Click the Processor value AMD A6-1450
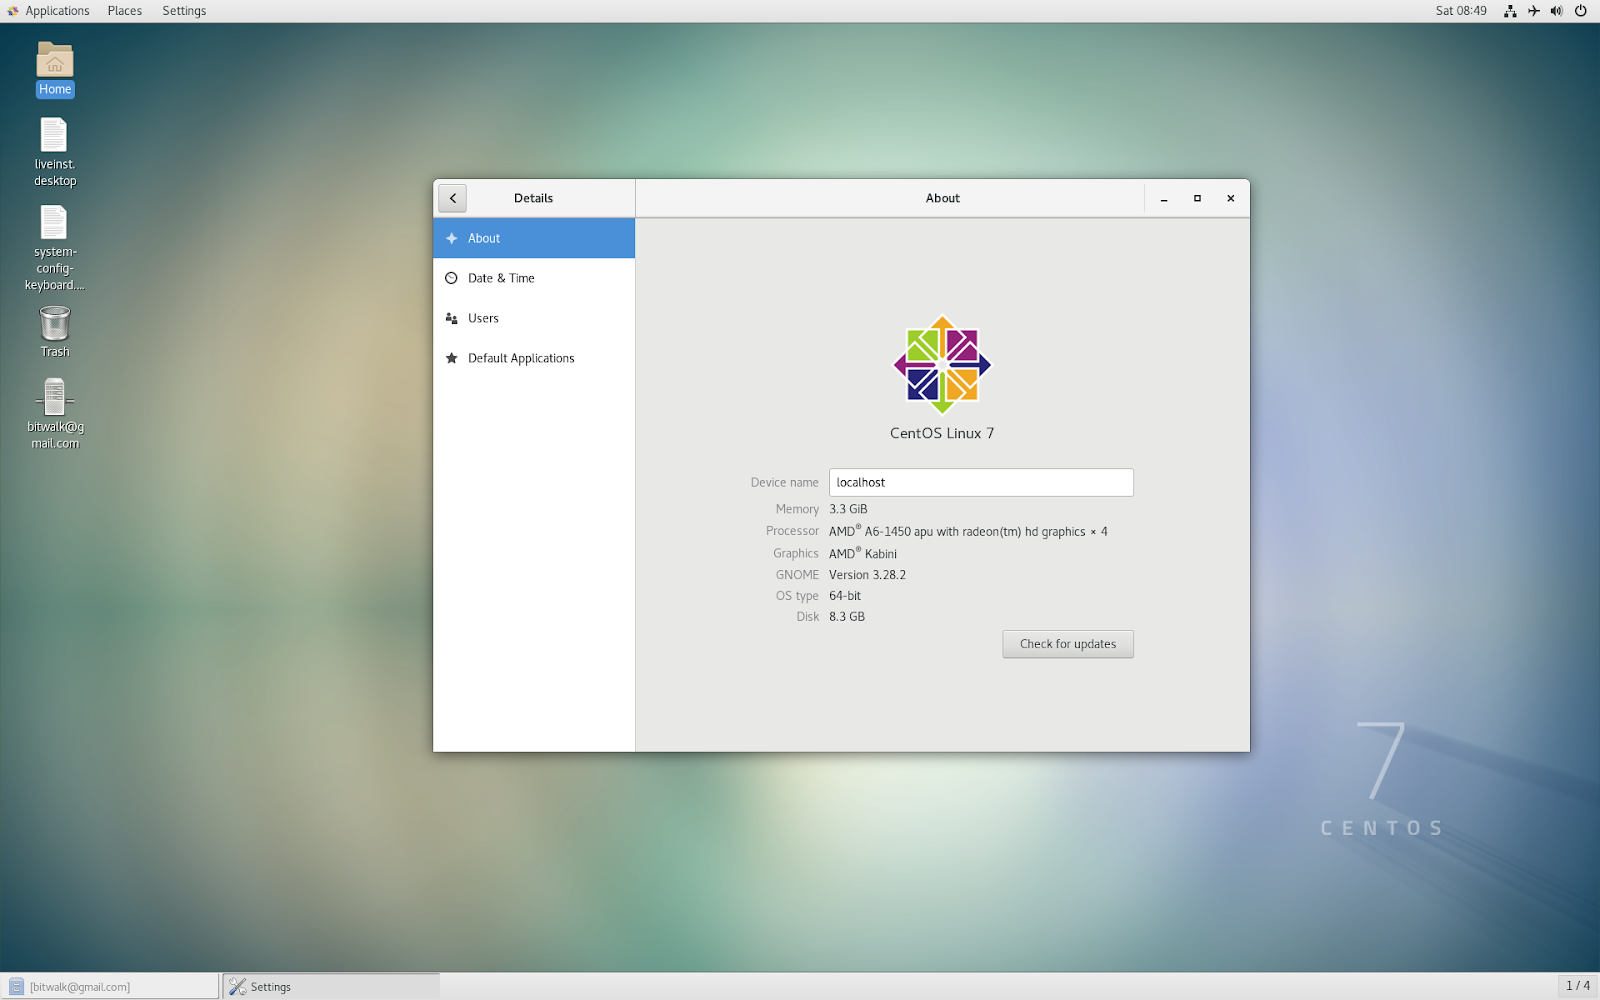The height and width of the screenshot is (1000, 1600). [x=968, y=531]
